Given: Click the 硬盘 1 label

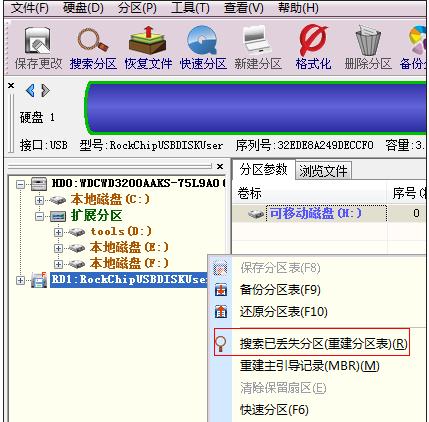Looking at the screenshot, I should point(37,117).
